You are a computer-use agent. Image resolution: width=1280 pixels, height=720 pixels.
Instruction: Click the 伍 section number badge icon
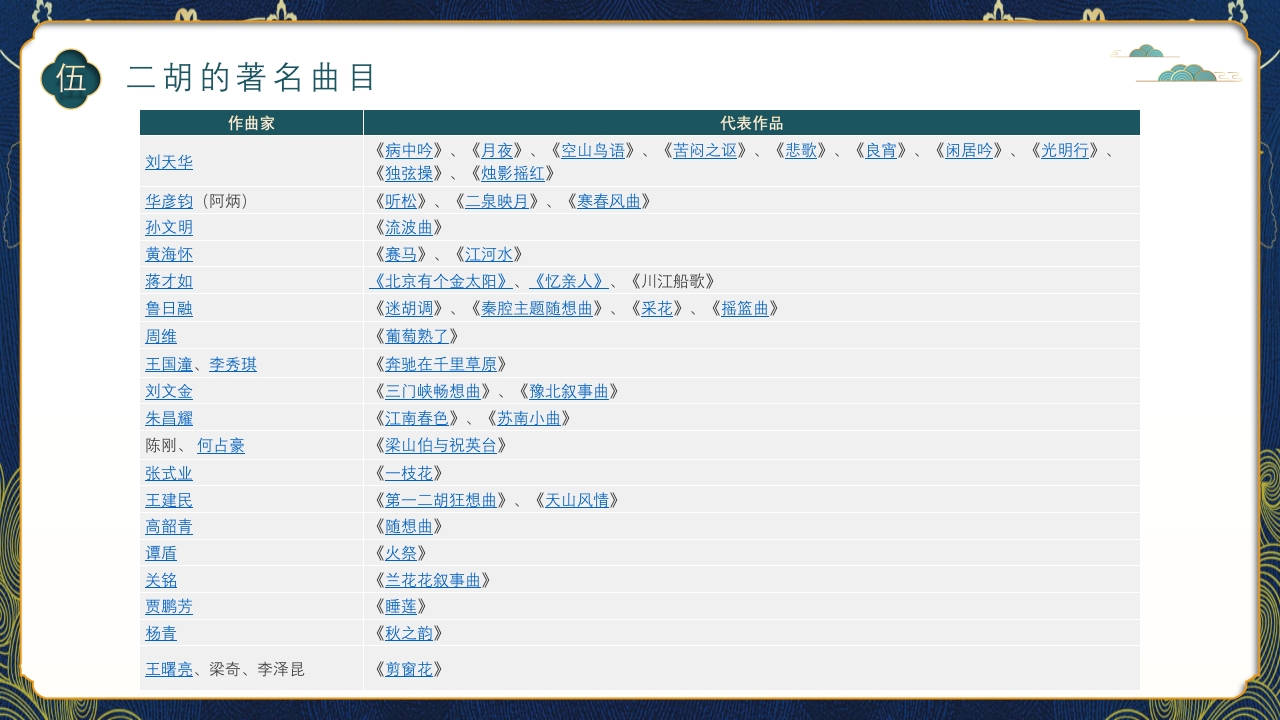(71, 78)
